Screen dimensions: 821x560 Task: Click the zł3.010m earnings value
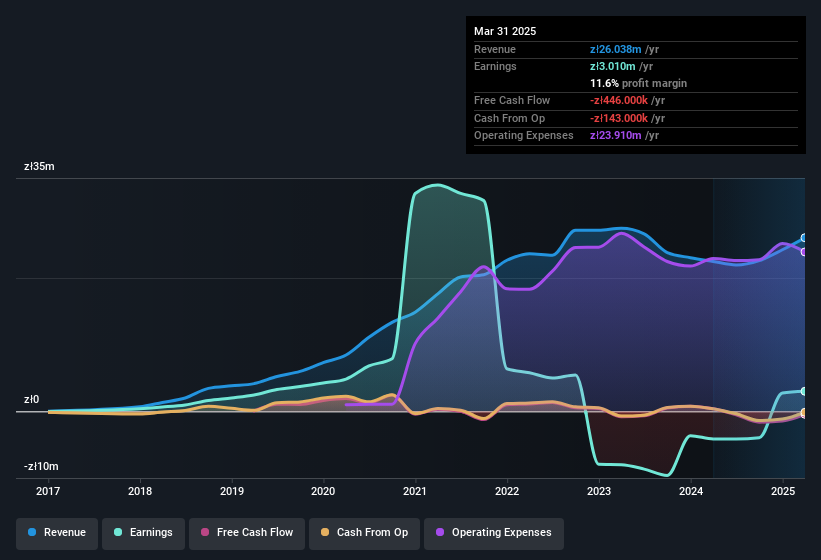pos(613,66)
